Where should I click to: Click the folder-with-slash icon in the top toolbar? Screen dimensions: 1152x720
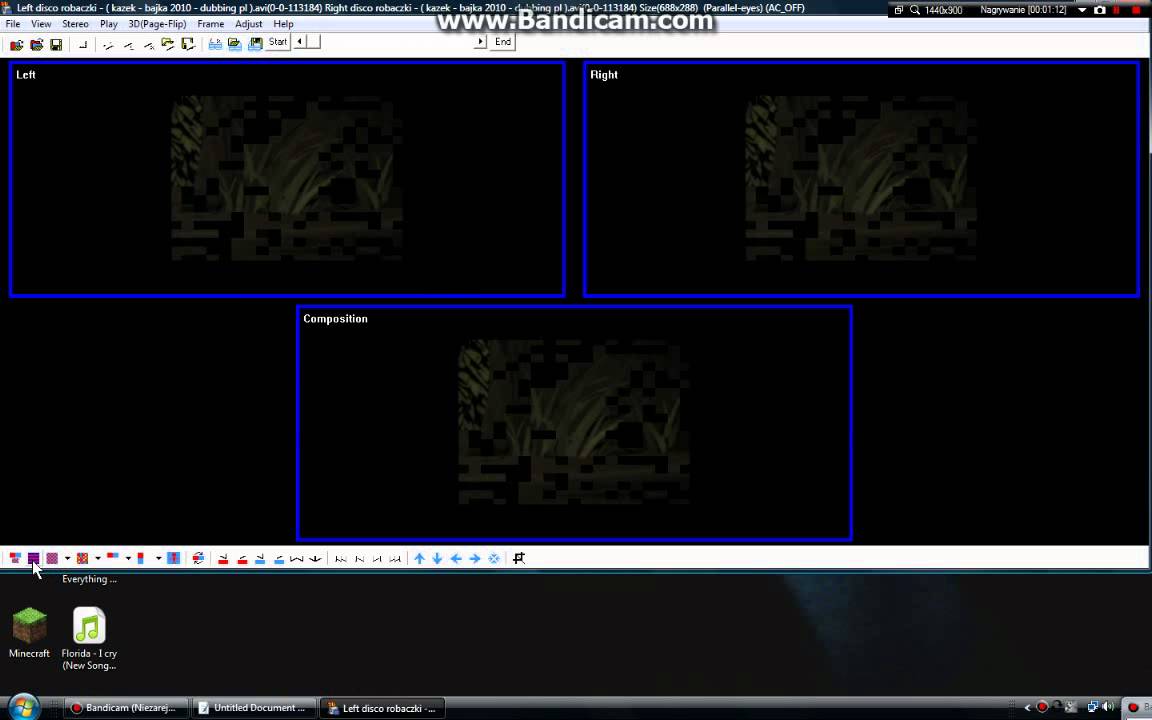pos(168,45)
